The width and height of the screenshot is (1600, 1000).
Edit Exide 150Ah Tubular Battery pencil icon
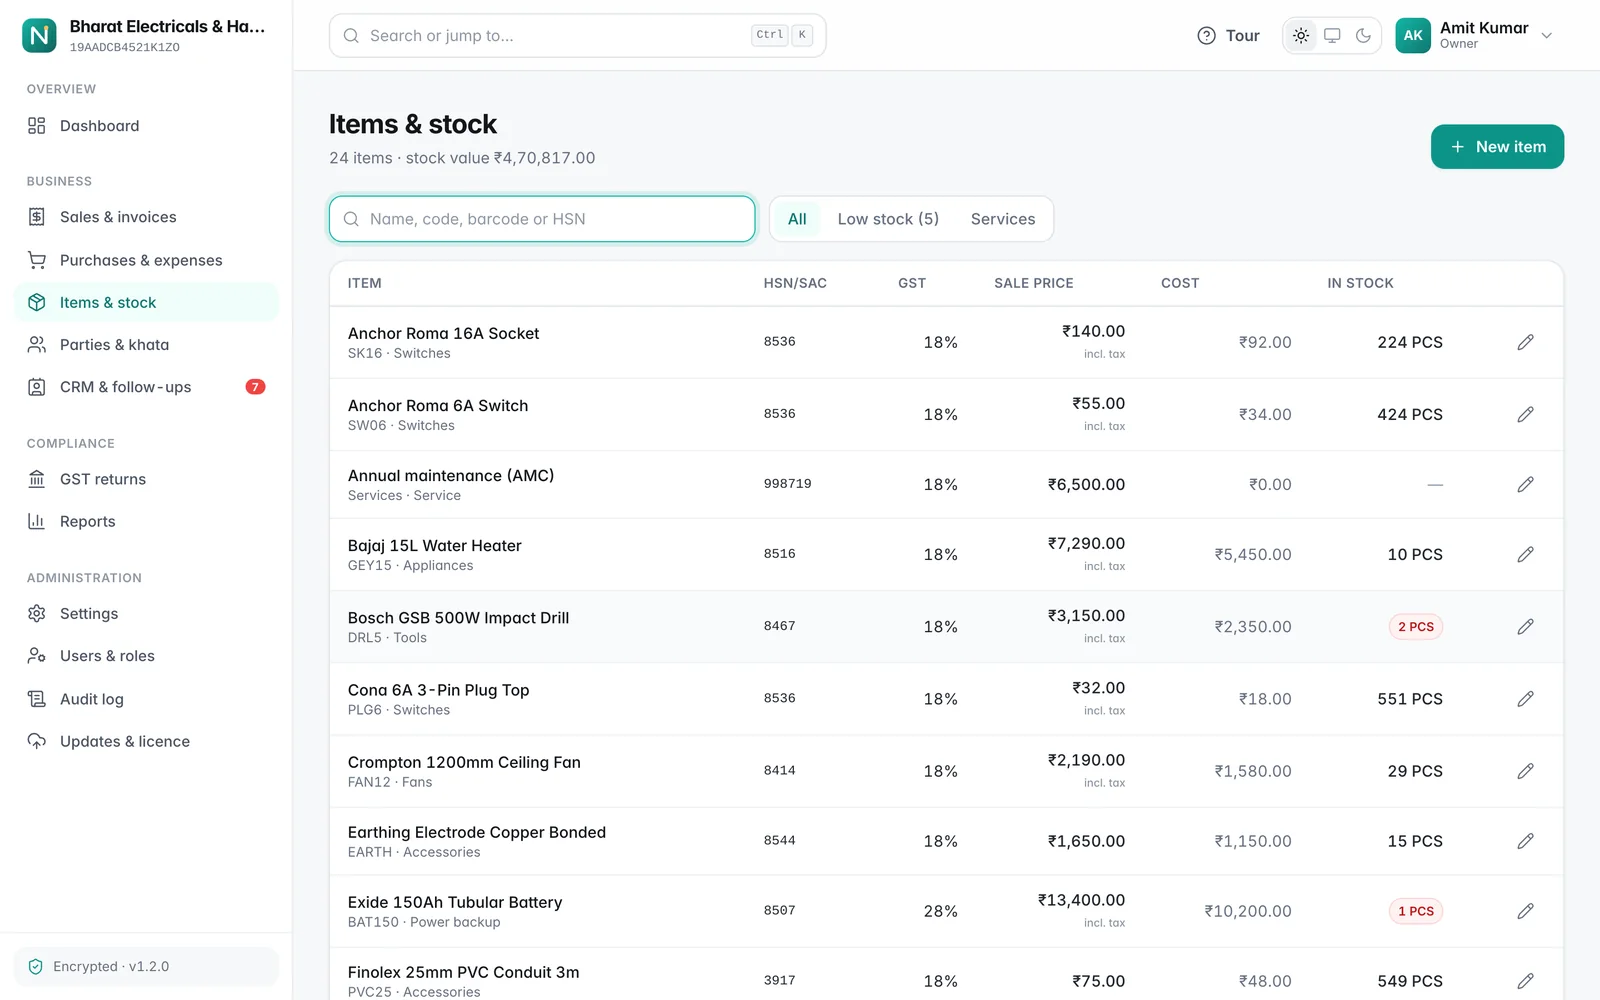[x=1525, y=911]
